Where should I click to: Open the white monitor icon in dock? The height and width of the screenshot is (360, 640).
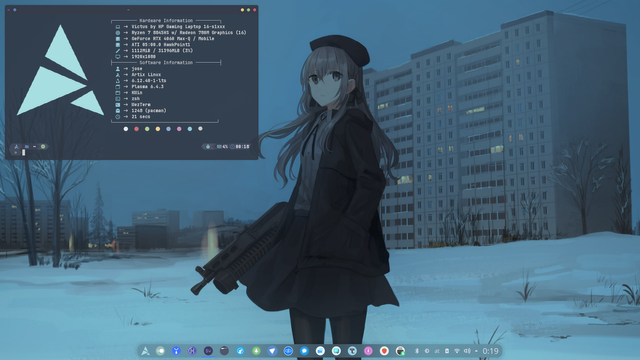coord(336,351)
